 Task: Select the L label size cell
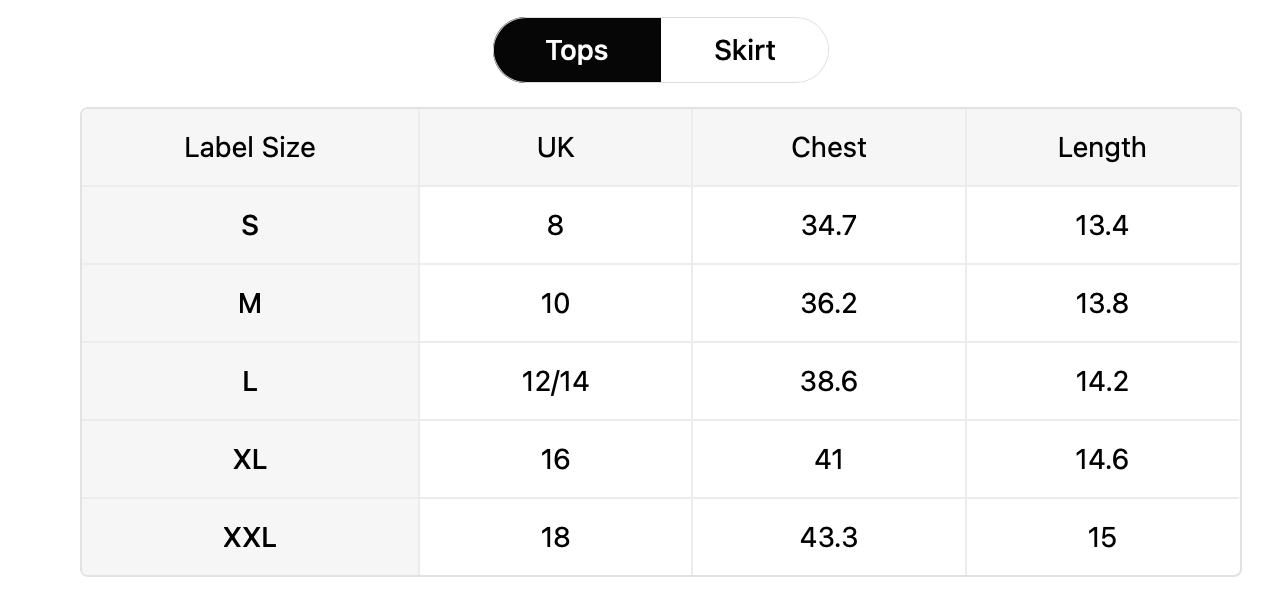coord(250,381)
